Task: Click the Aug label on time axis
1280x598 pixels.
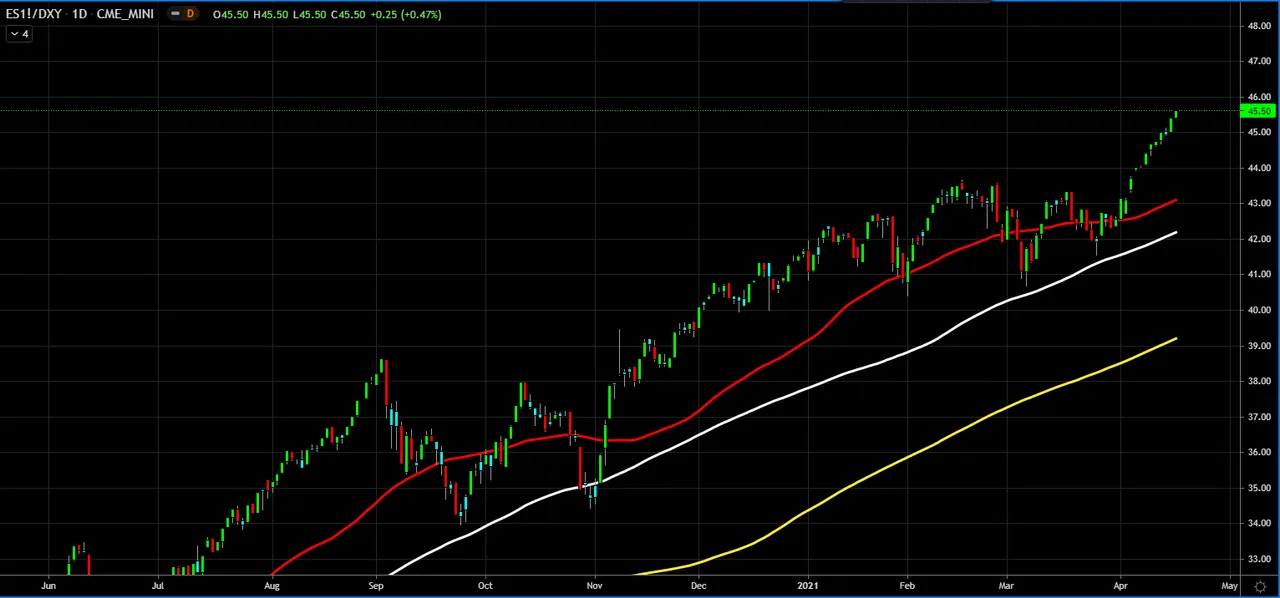Action: [271, 586]
